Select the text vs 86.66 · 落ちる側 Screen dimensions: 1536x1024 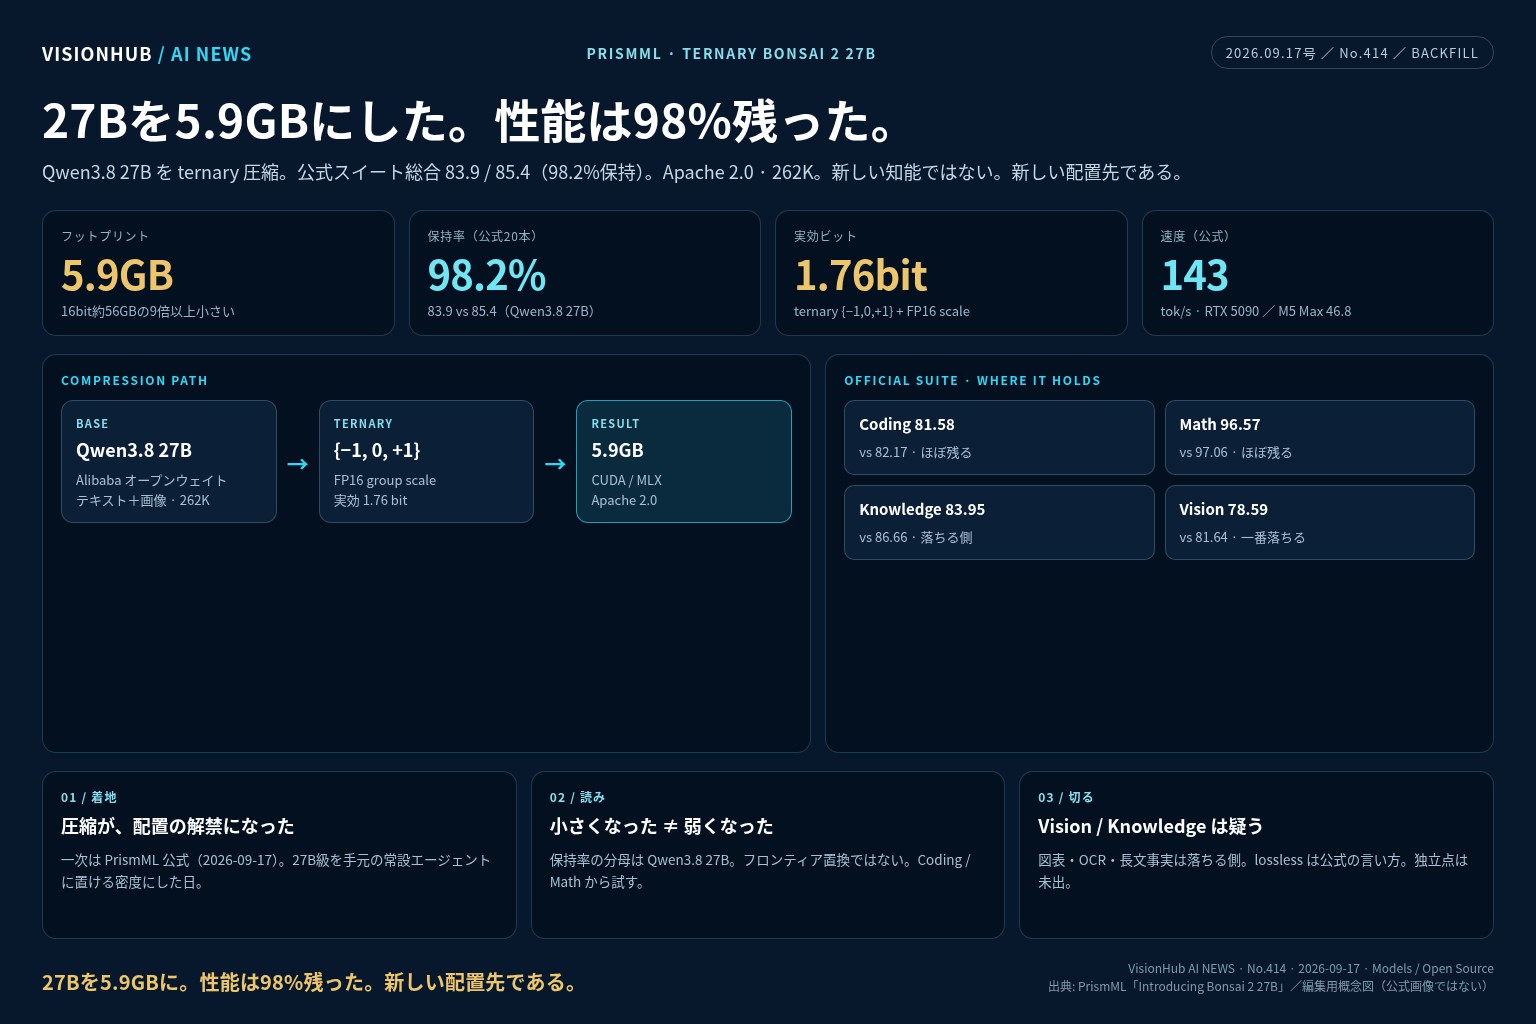pyautogui.click(x=915, y=537)
